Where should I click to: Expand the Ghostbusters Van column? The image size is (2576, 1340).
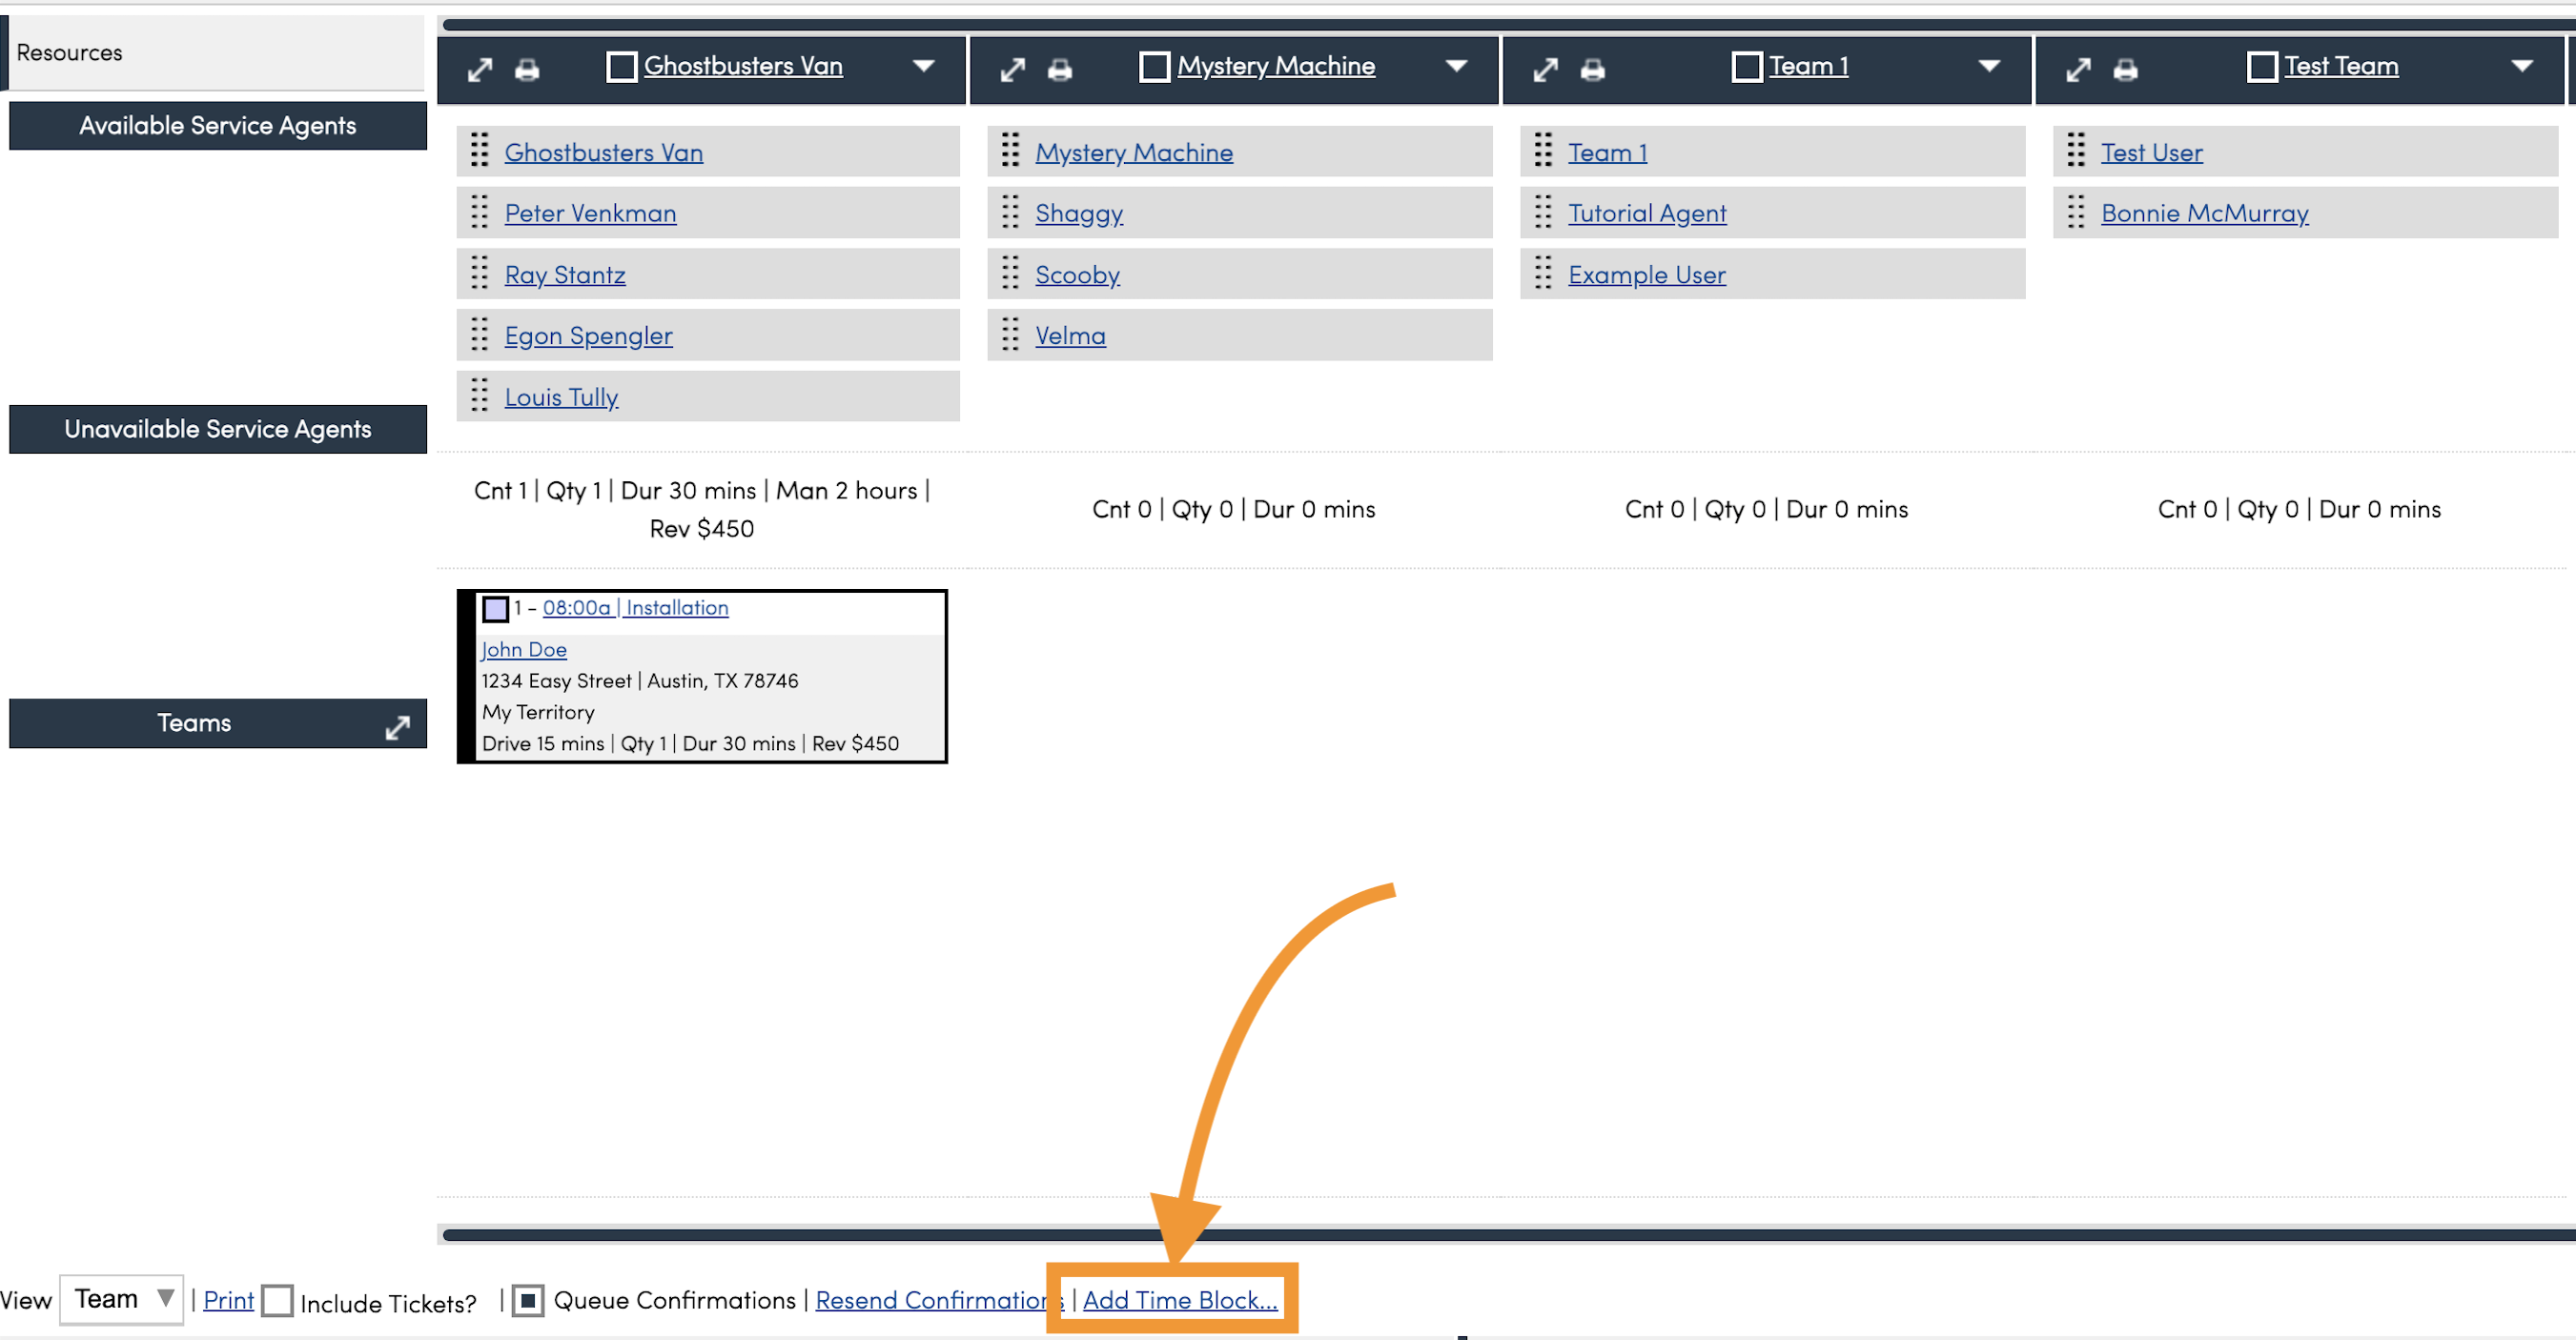tap(480, 69)
